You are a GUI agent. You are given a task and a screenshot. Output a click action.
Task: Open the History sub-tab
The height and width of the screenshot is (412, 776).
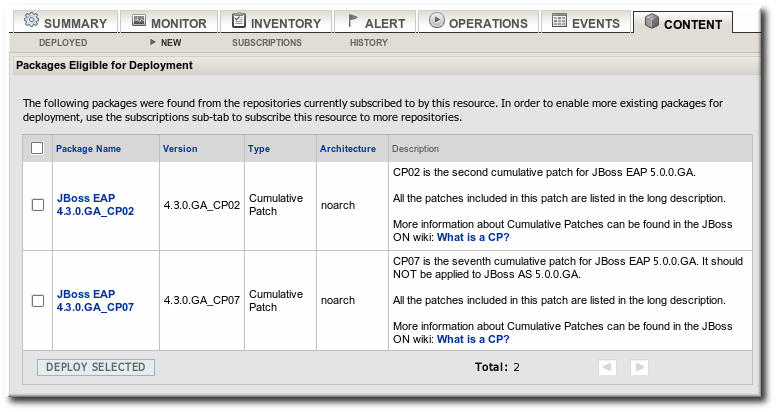[369, 43]
